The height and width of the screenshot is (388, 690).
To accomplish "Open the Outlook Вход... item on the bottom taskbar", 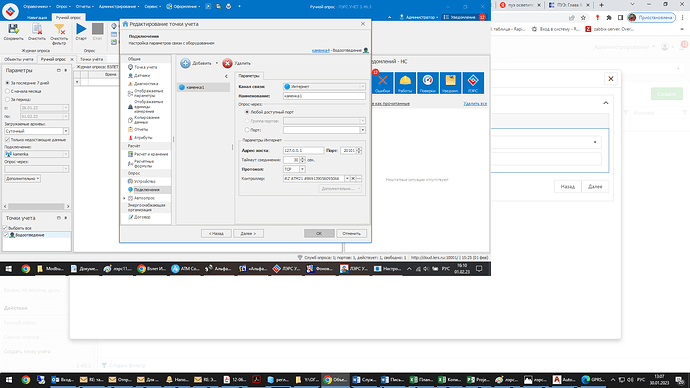I will (x=62, y=380).
